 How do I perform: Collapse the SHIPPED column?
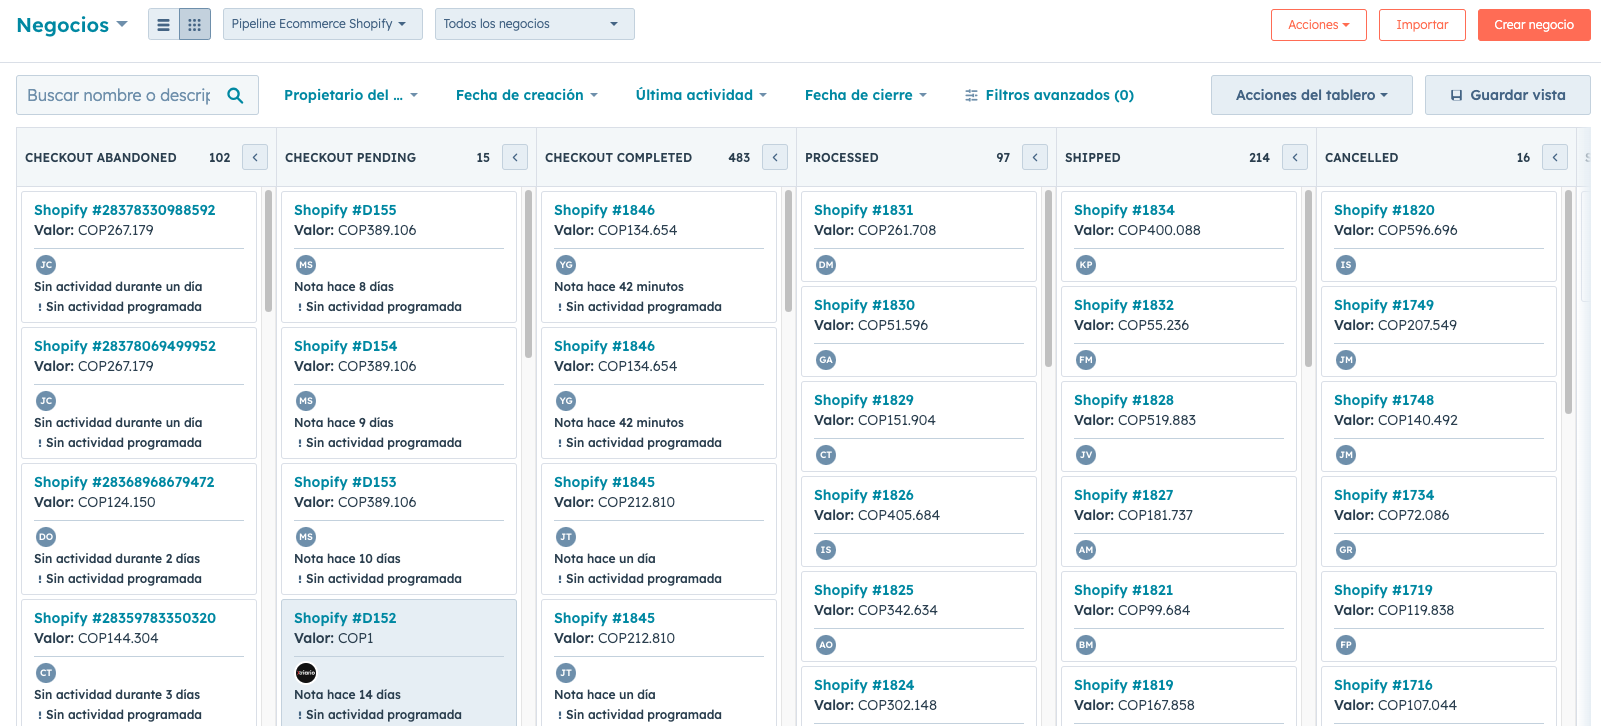(1295, 157)
